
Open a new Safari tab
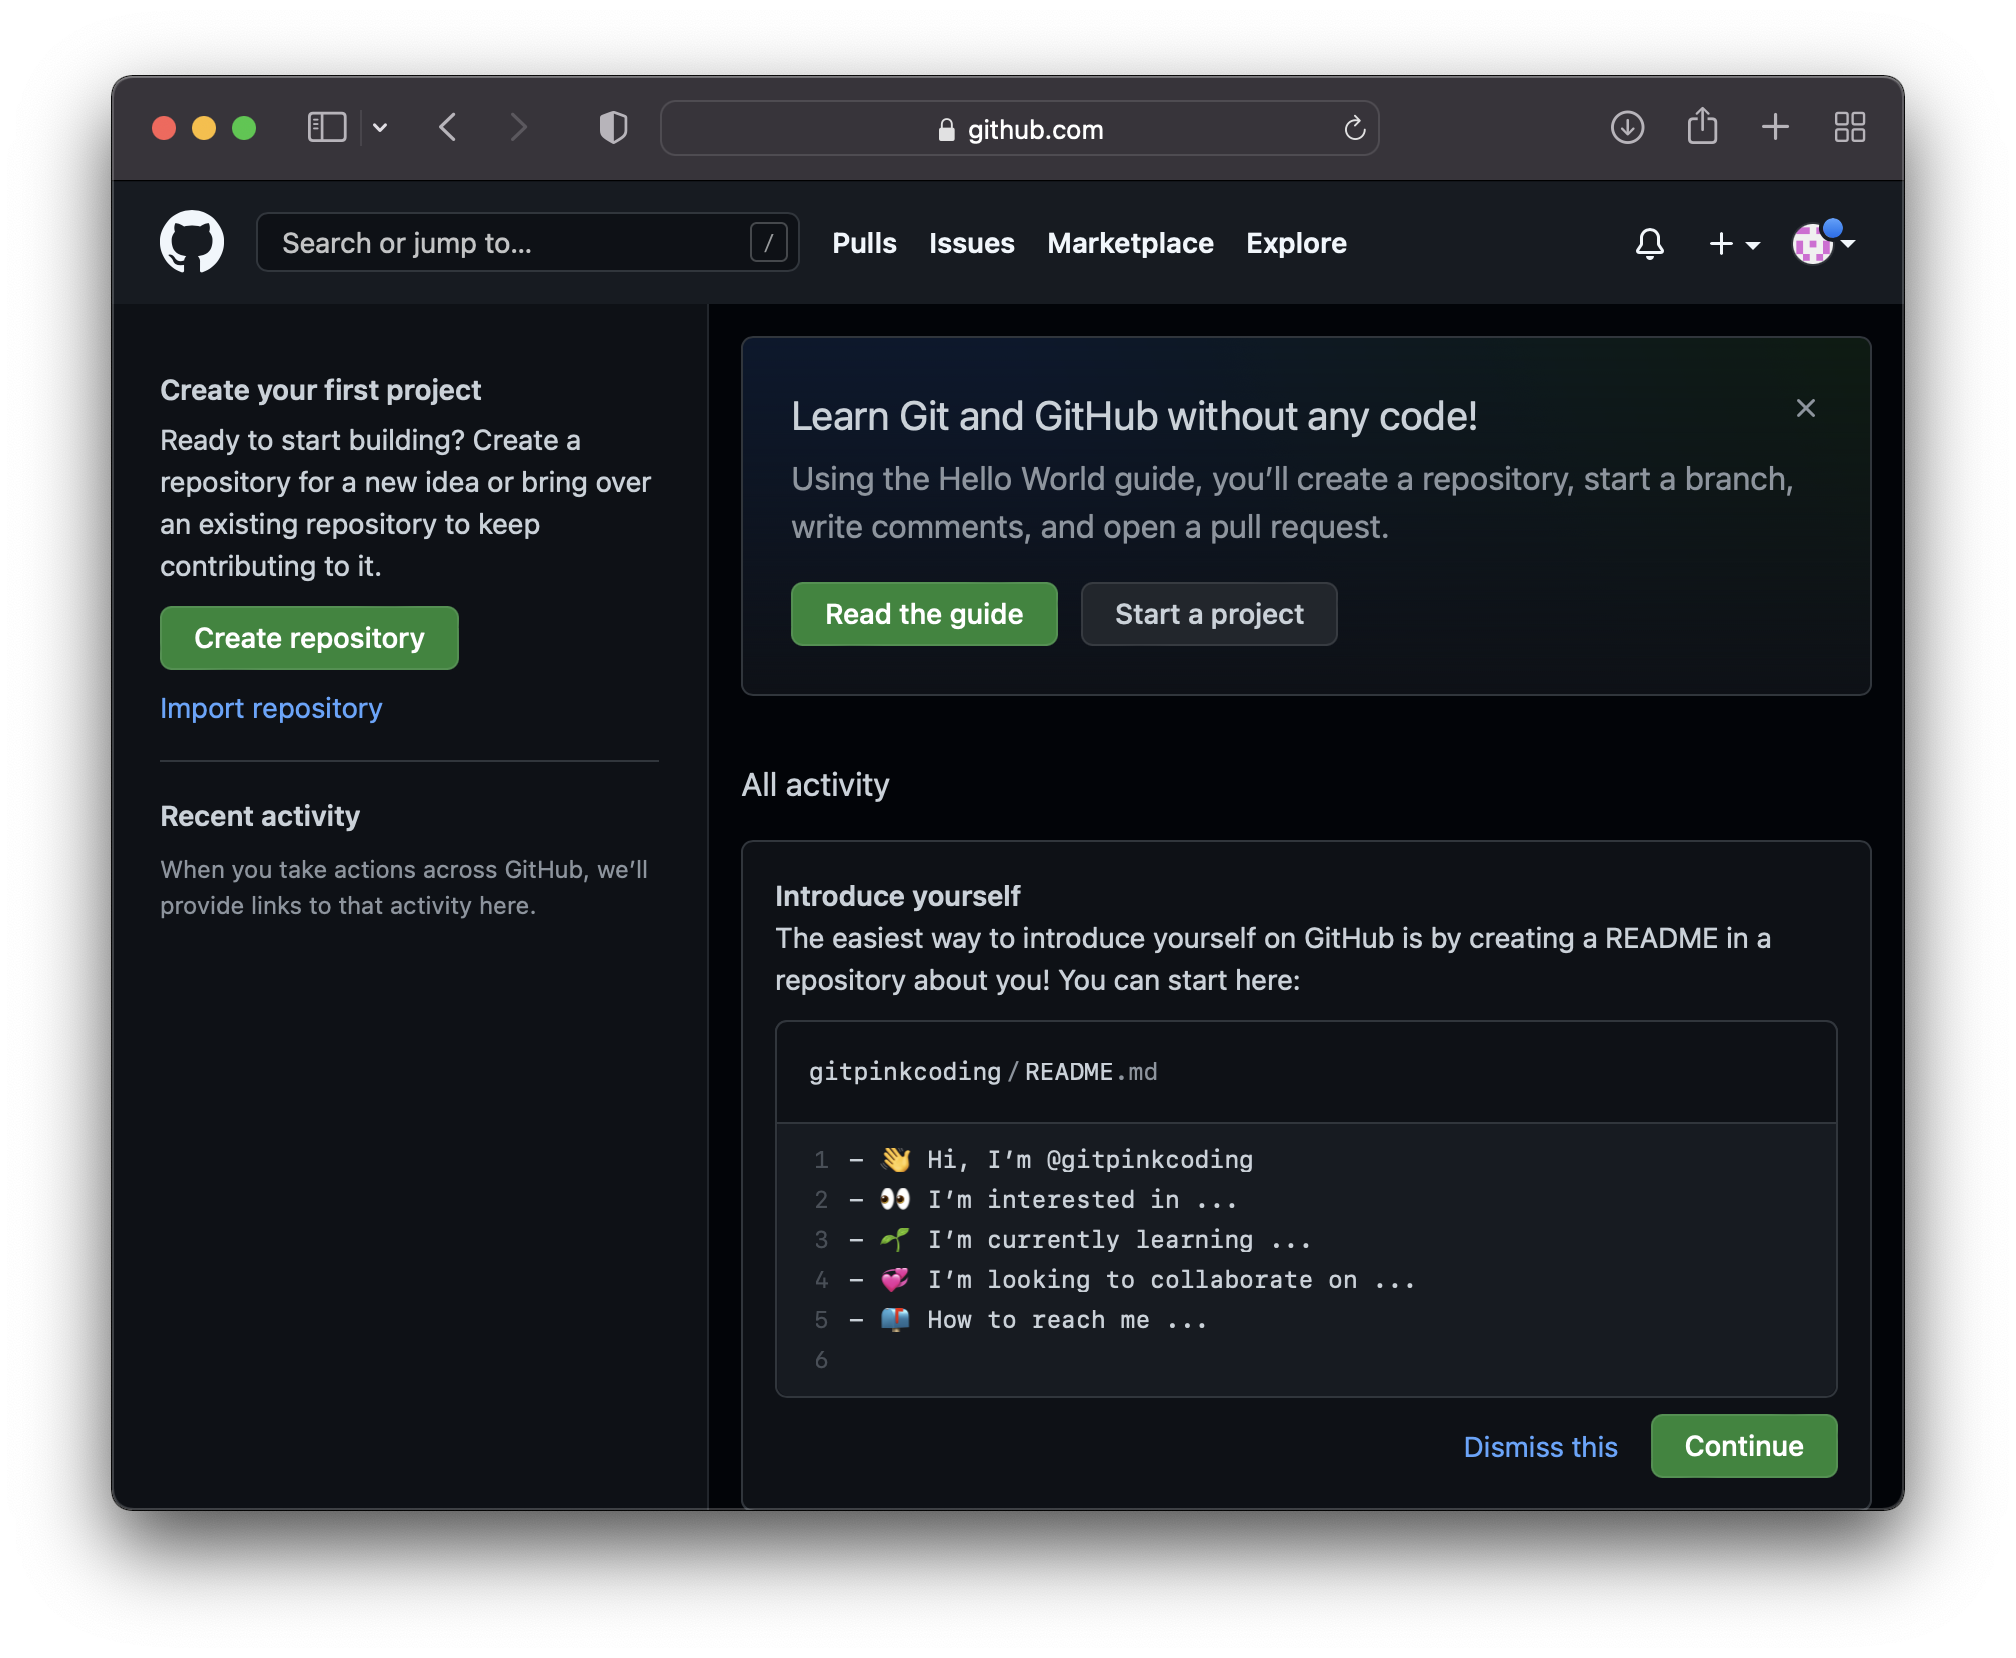coord(1775,127)
